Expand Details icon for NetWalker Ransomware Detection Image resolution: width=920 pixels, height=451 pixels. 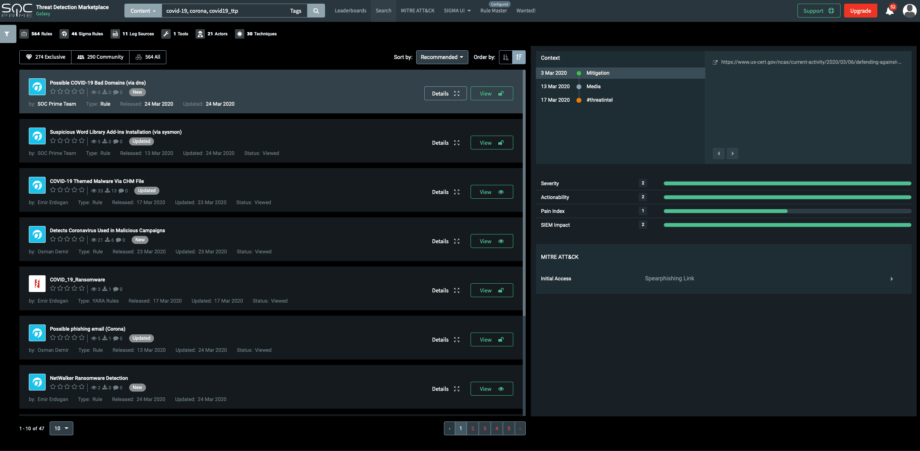pos(456,389)
